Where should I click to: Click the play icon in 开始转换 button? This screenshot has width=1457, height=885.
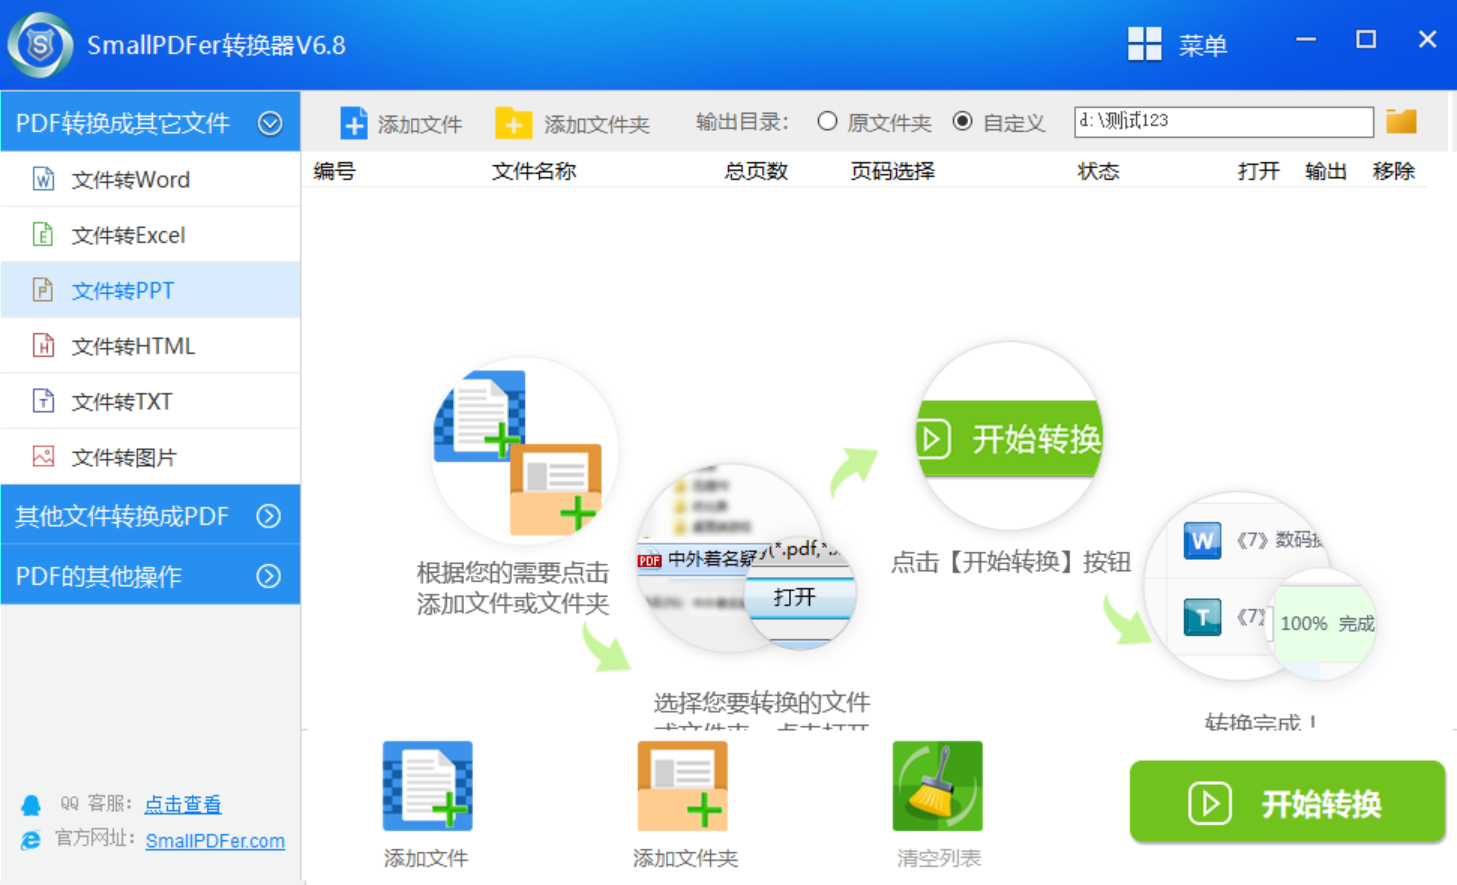pyautogui.click(x=1209, y=803)
